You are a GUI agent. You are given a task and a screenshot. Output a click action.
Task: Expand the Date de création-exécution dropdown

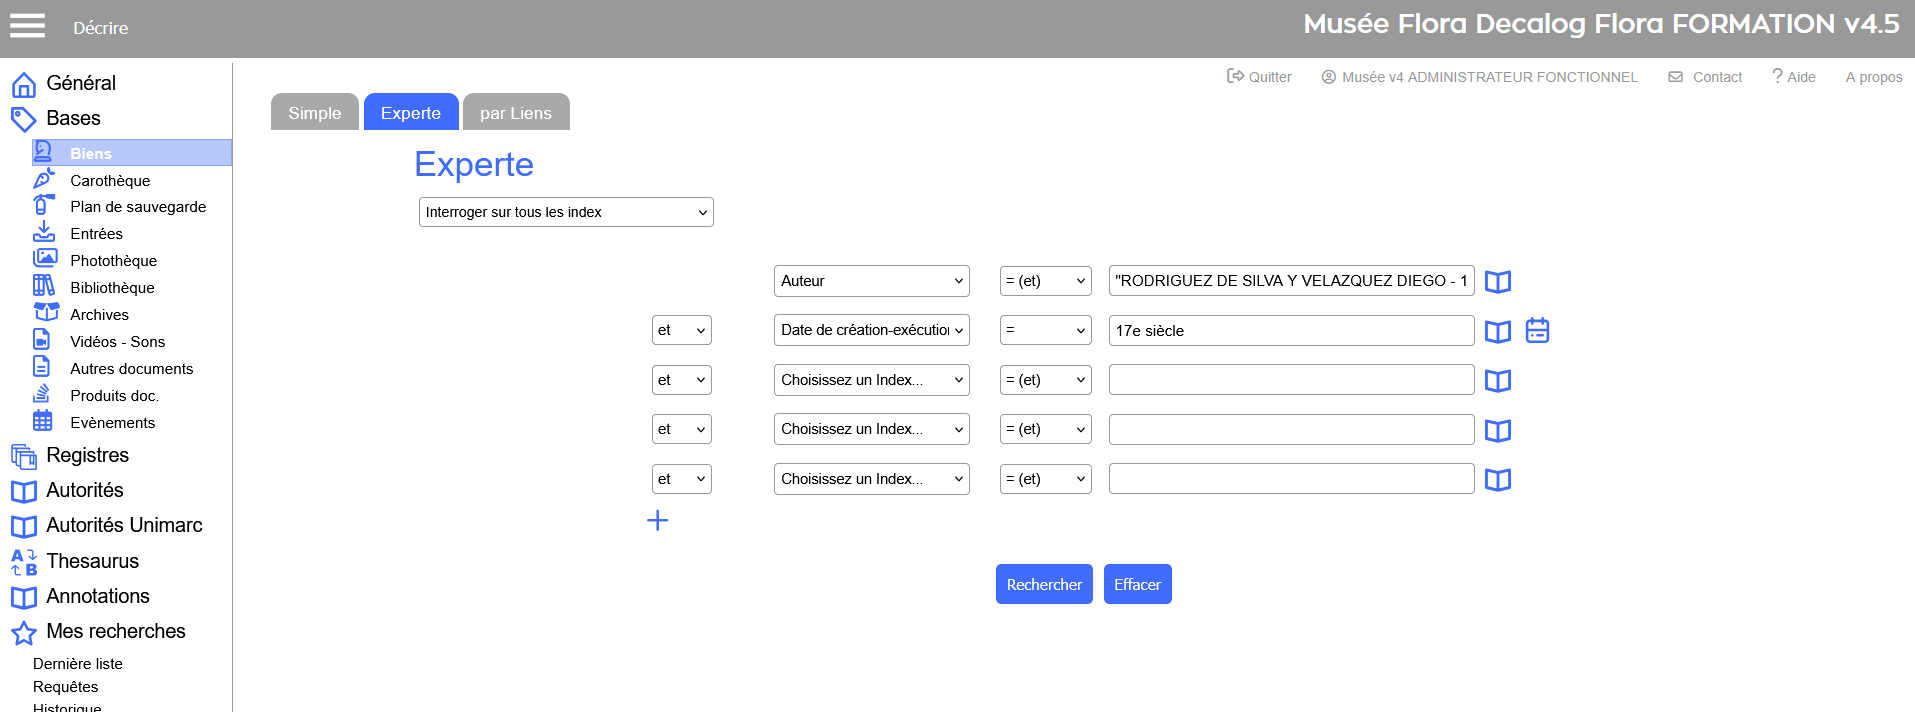tap(871, 330)
